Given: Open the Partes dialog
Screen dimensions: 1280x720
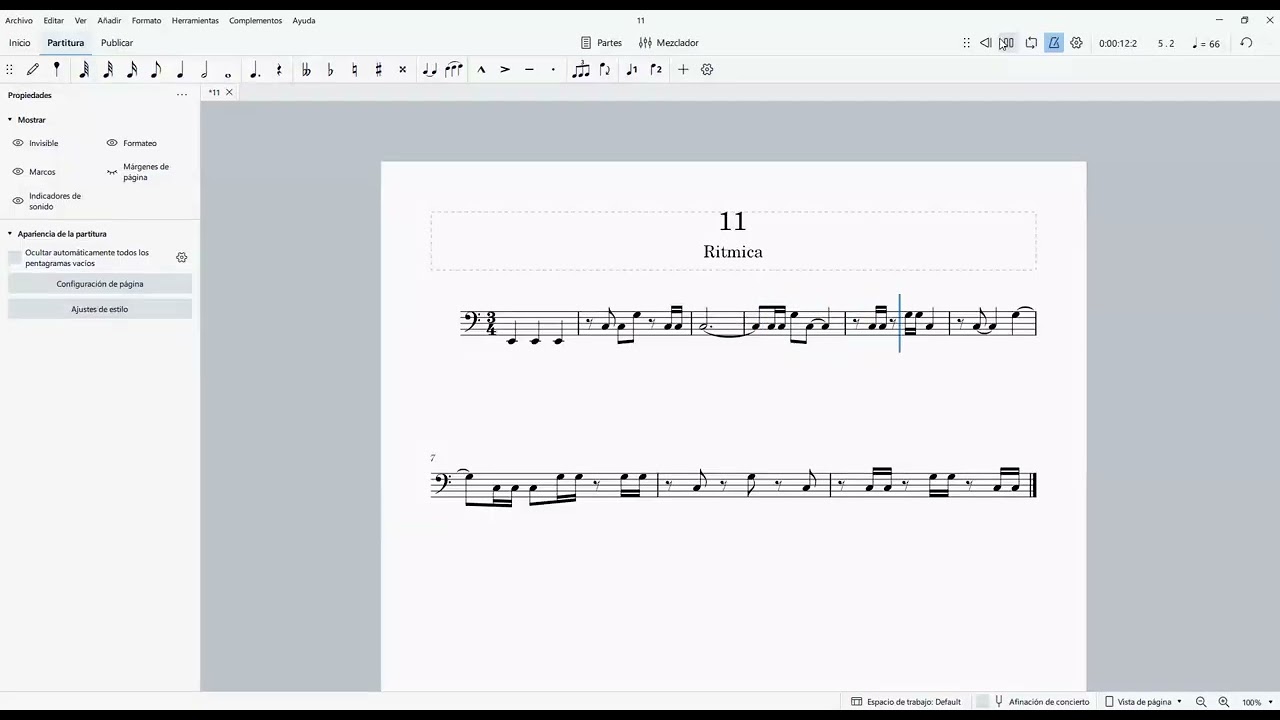Looking at the screenshot, I should (x=601, y=43).
